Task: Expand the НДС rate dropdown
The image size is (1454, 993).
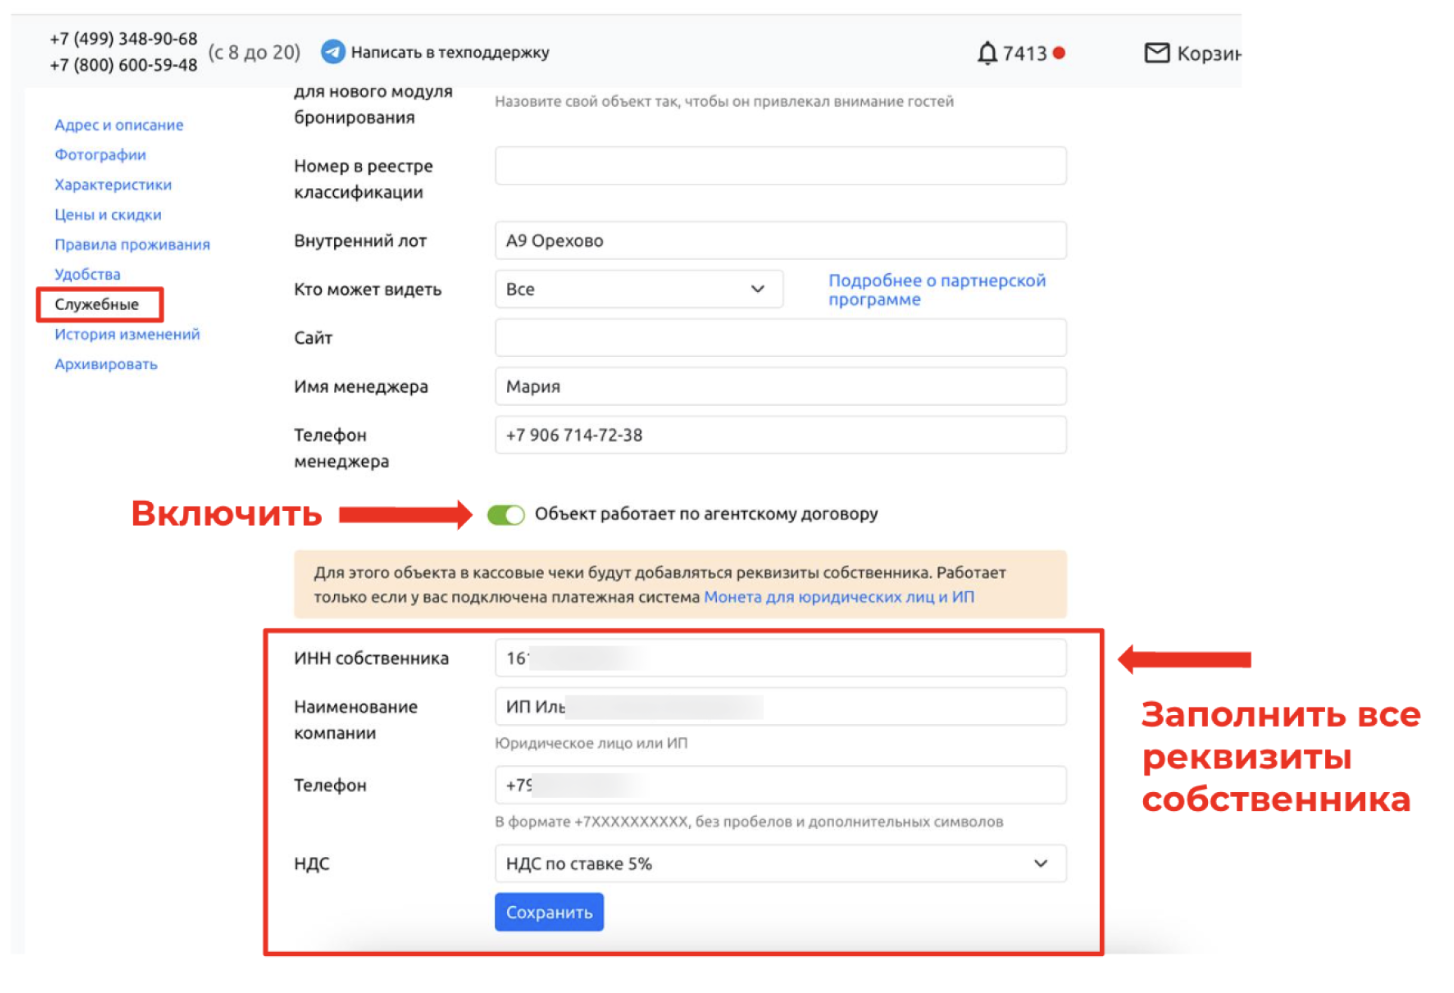Action: pos(780,864)
